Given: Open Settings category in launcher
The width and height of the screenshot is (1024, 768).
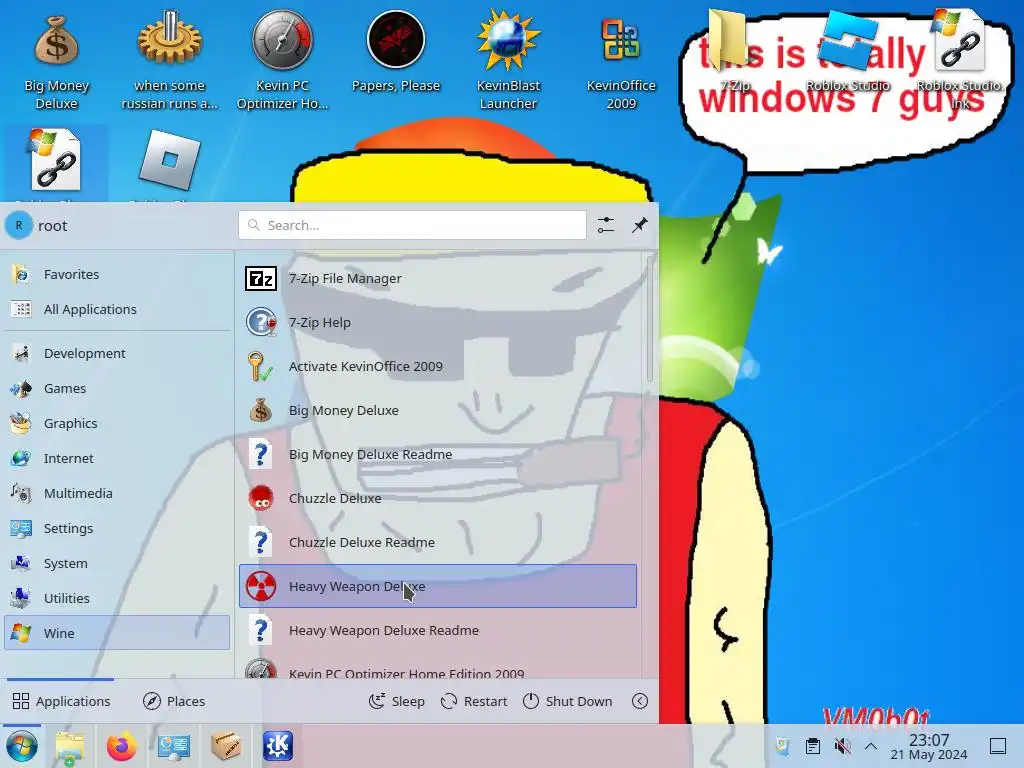Looking at the screenshot, I should [x=117, y=528].
